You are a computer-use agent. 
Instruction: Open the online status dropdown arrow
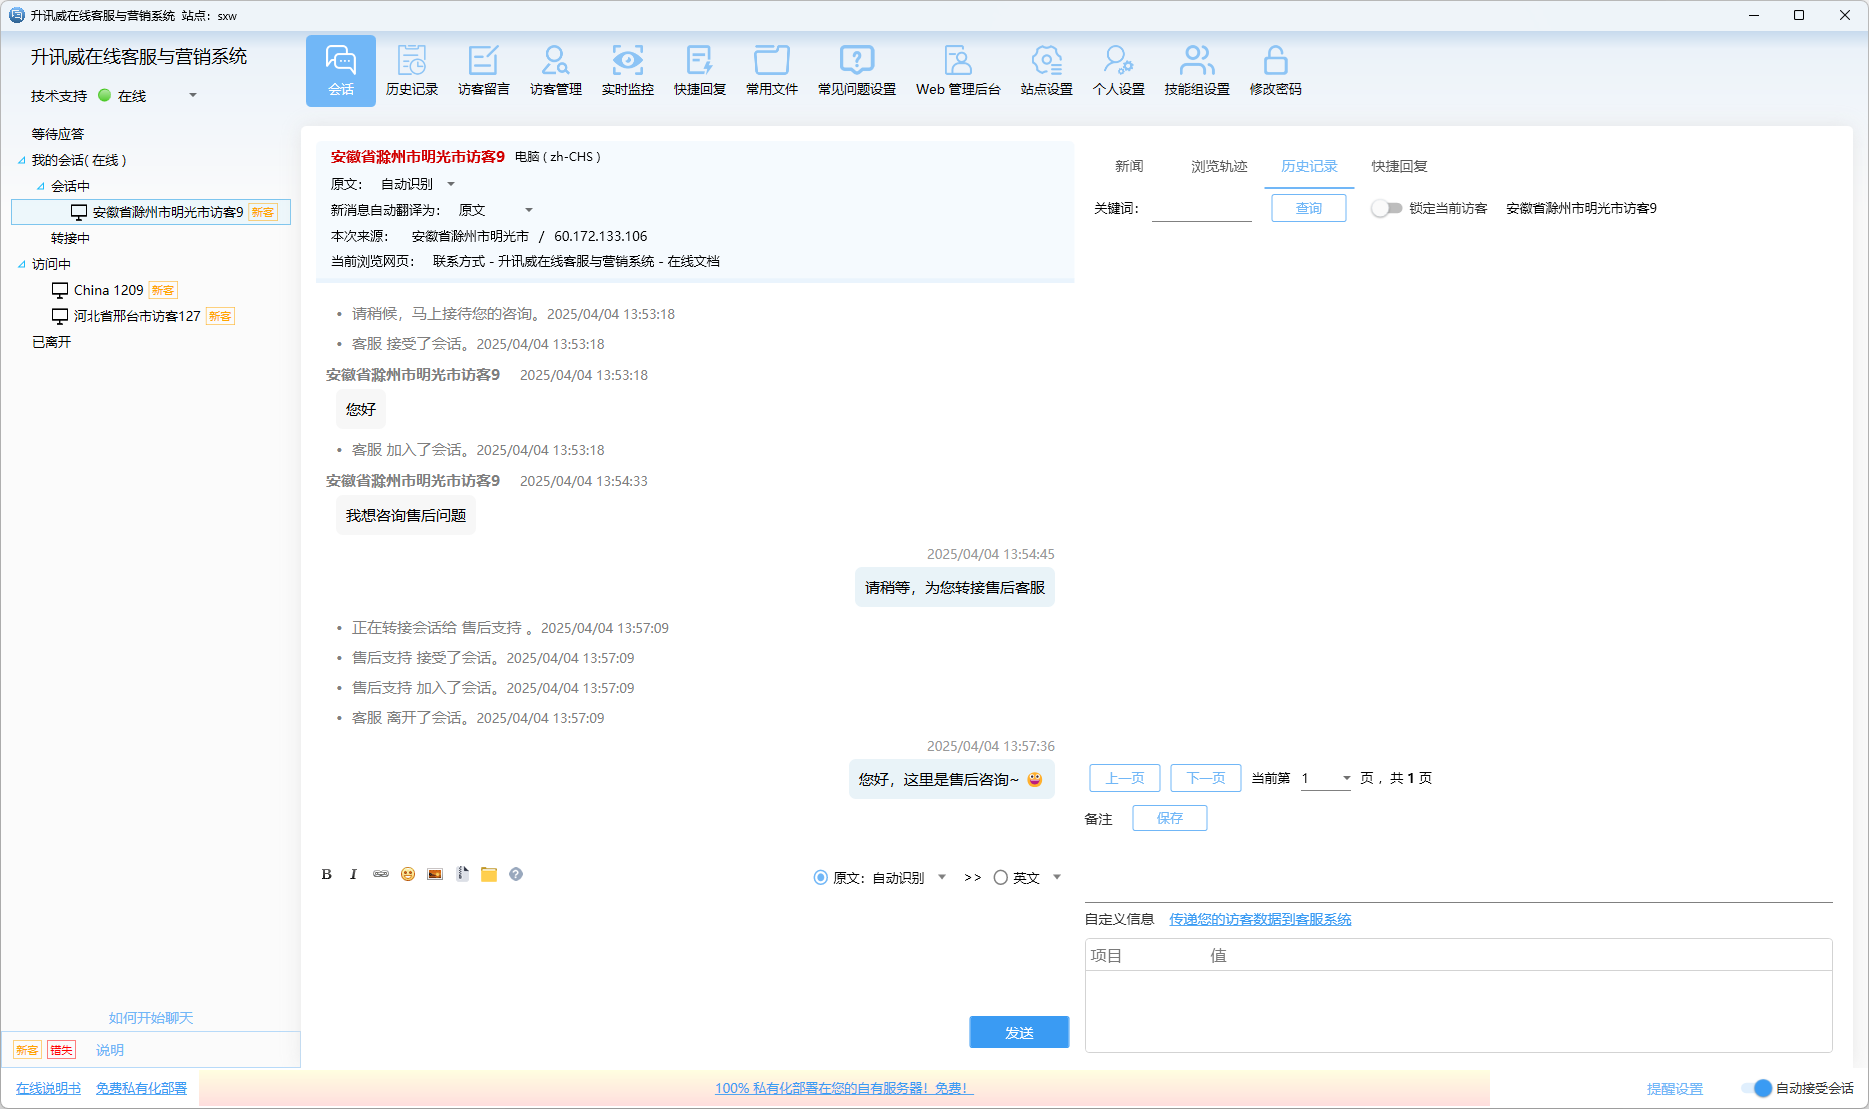(x=193, y=96)
